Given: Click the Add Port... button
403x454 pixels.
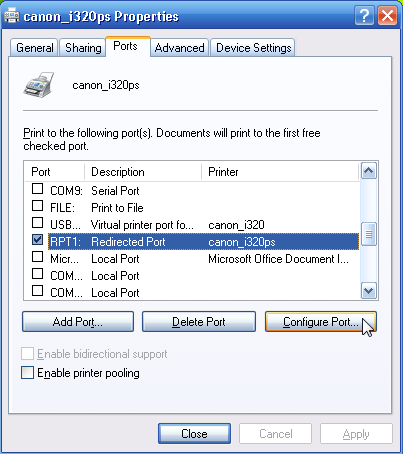Looking at the screenshot, I should [78, 322].
